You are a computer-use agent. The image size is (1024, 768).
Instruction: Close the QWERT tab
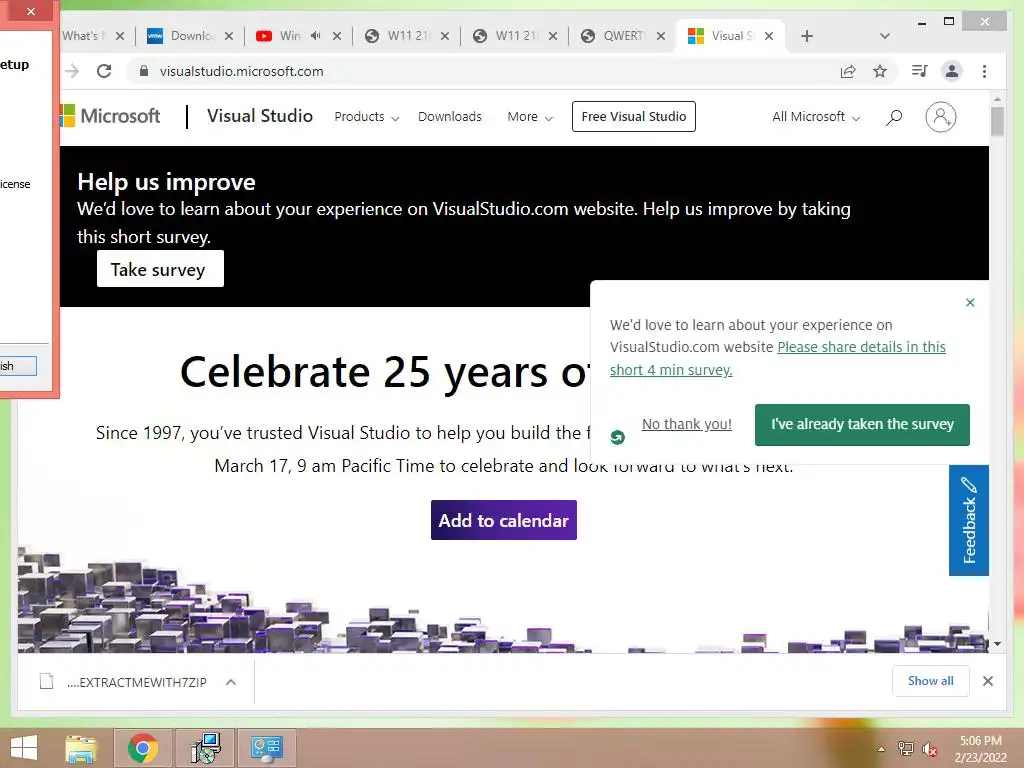[x=661, y=36]
